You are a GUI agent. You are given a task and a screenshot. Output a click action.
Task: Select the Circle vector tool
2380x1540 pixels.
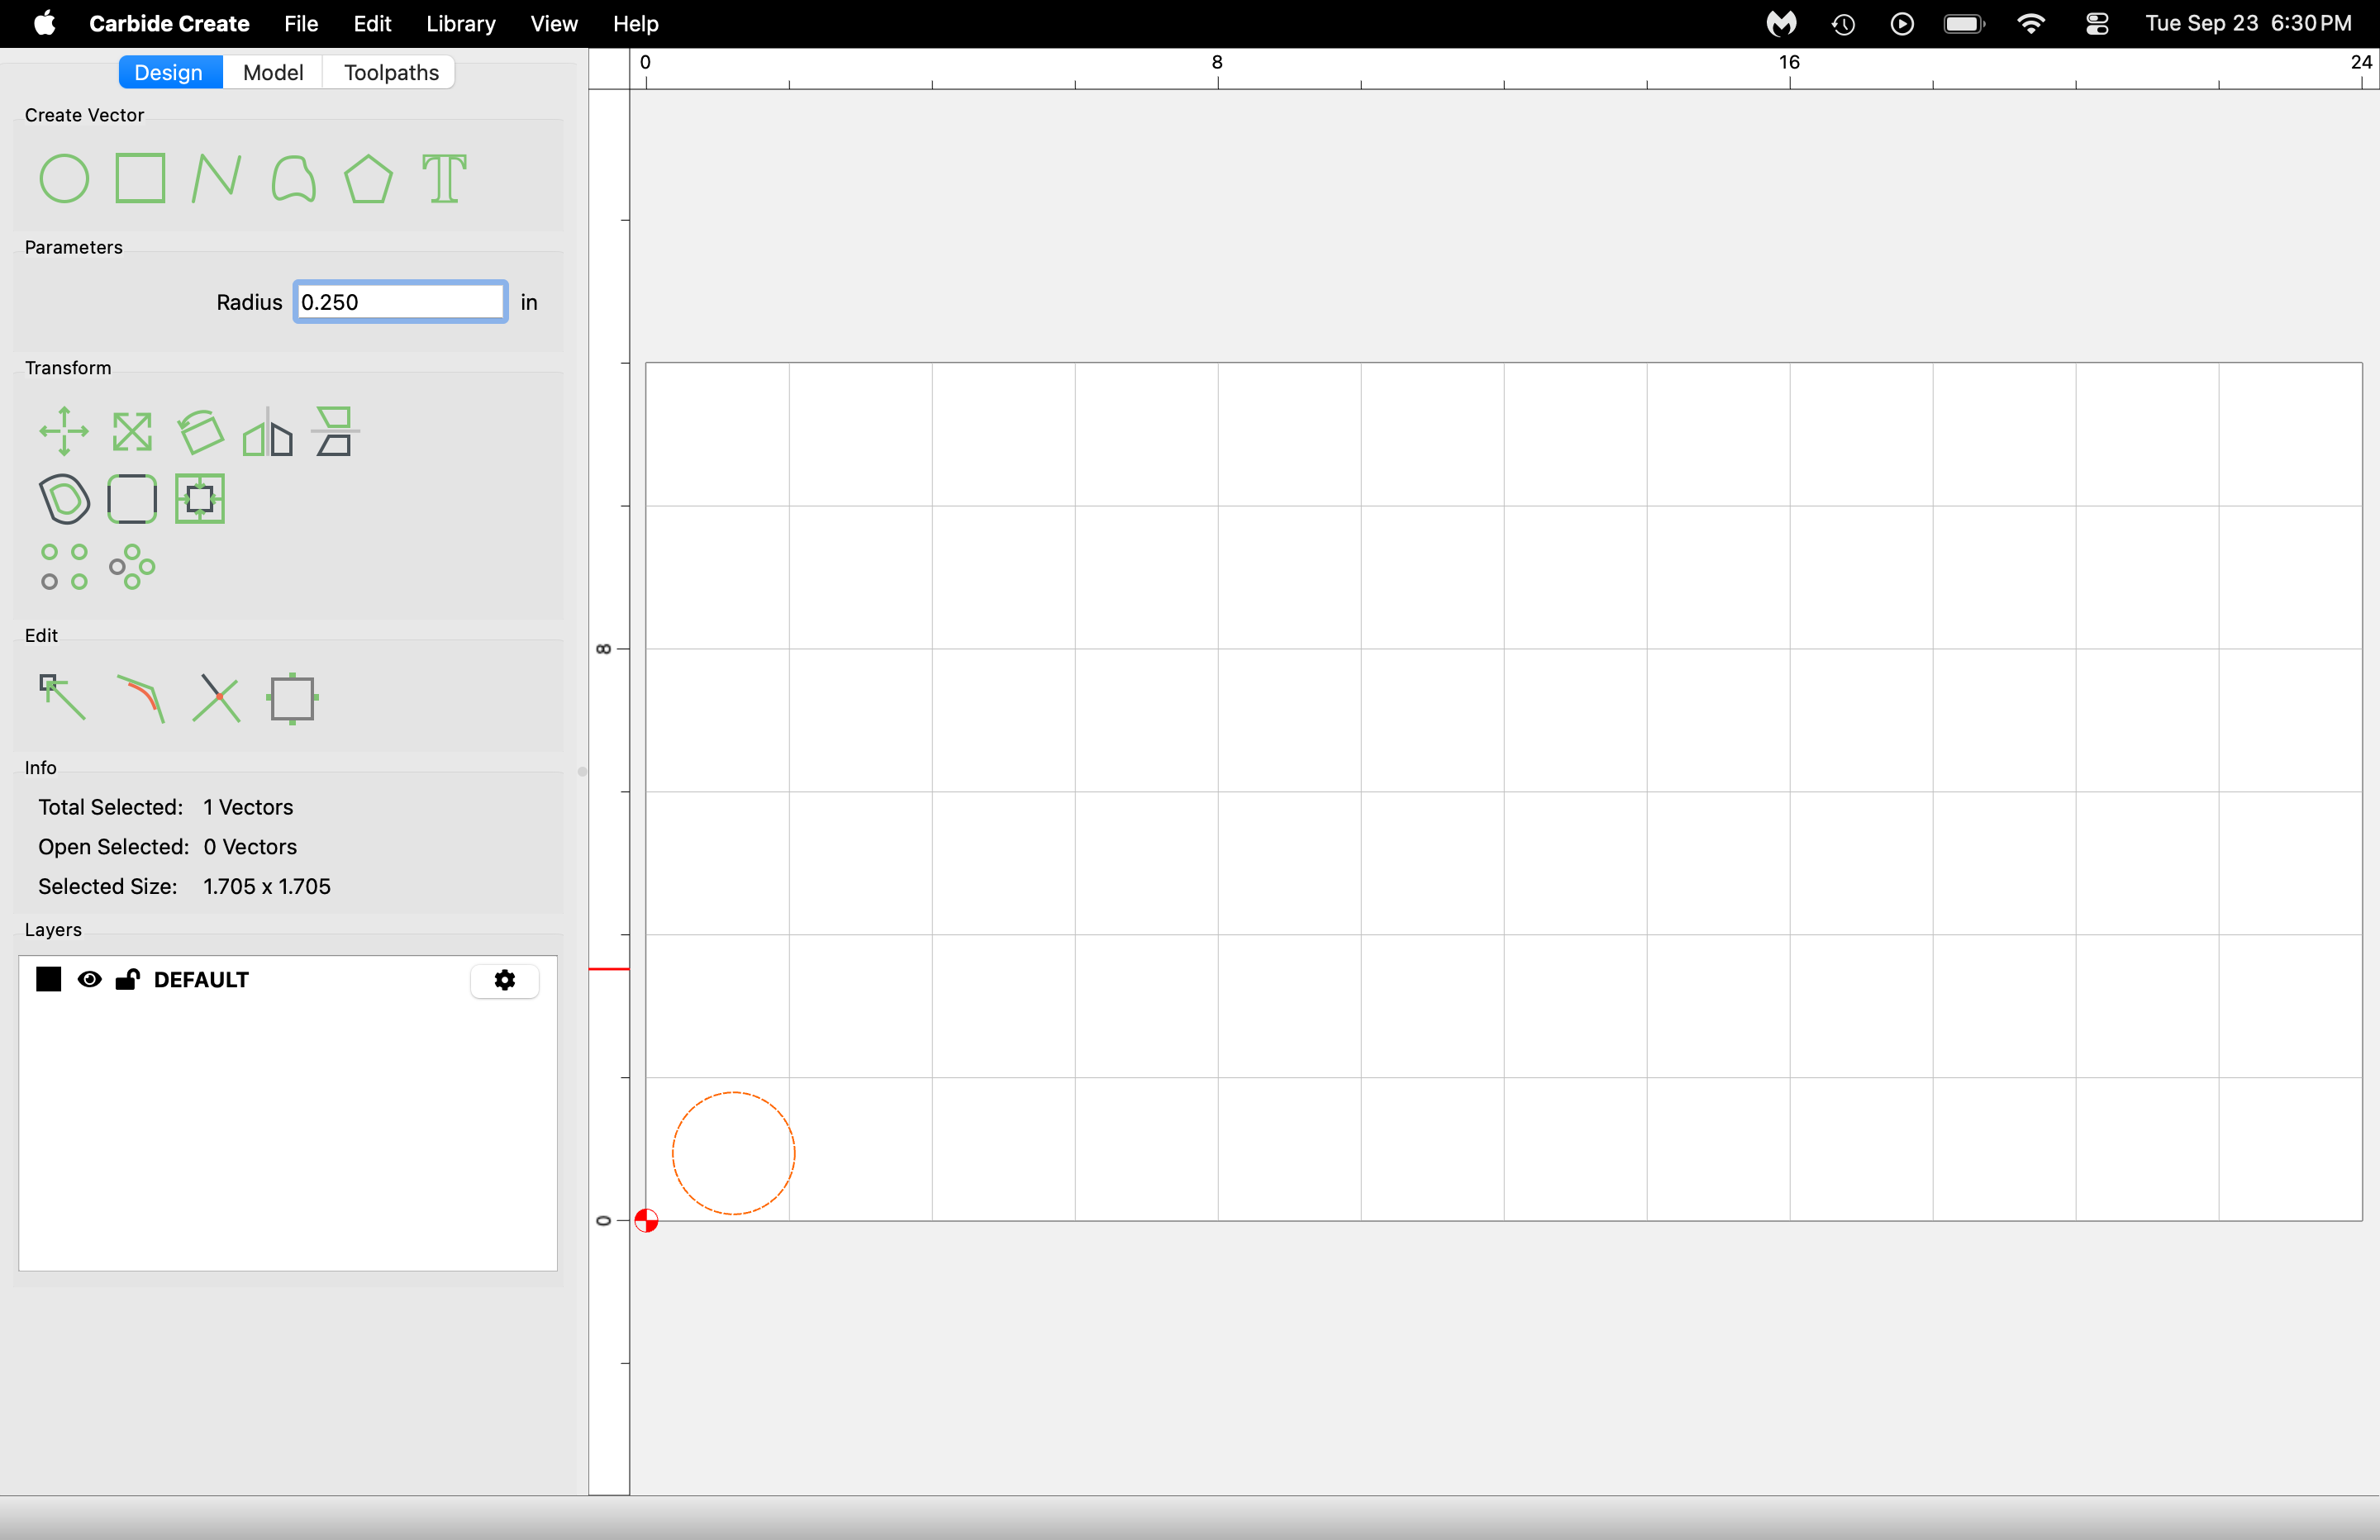pyautogui.click(x=64, y=179)
